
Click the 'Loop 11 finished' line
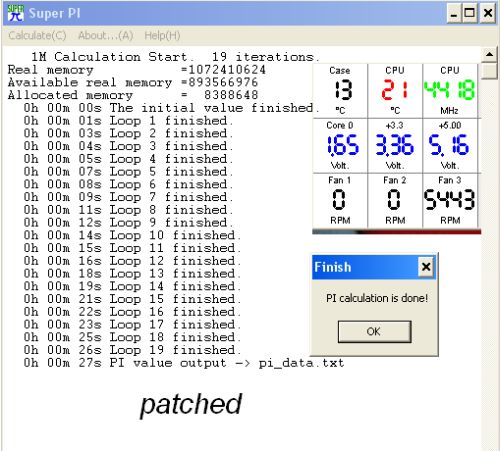click(x=132, y=248)
